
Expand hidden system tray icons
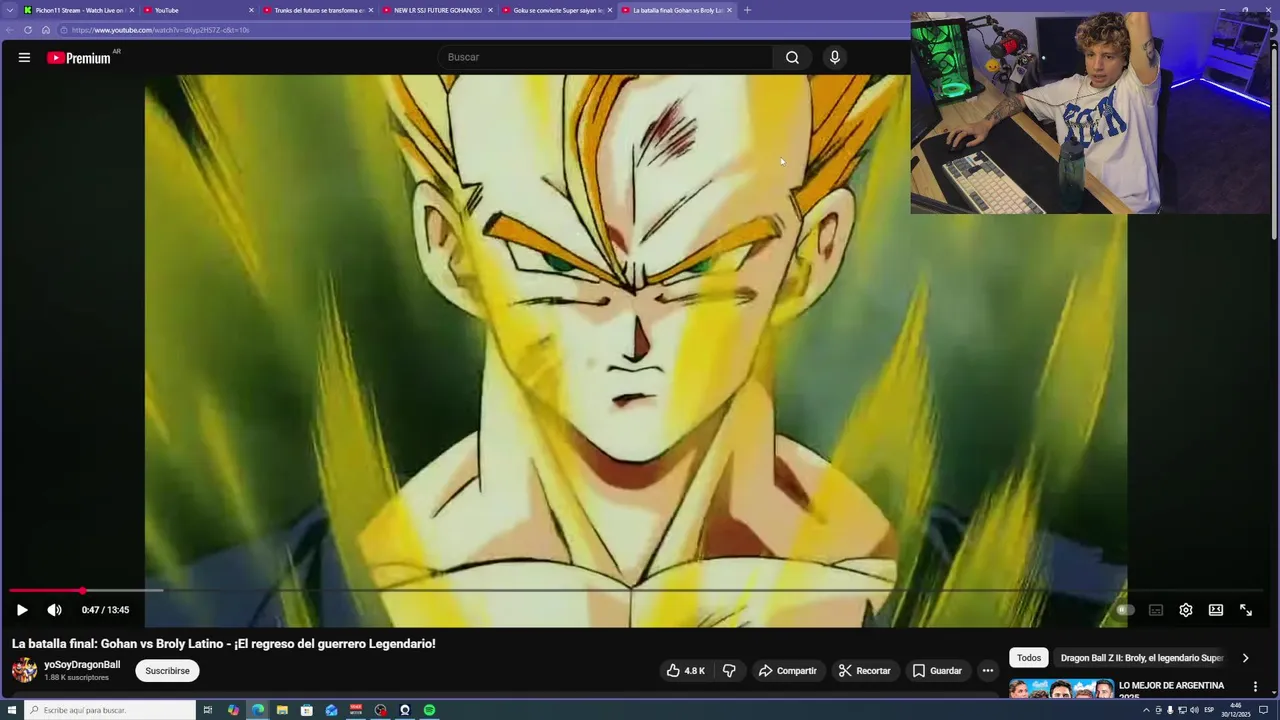coord(1147,710)
